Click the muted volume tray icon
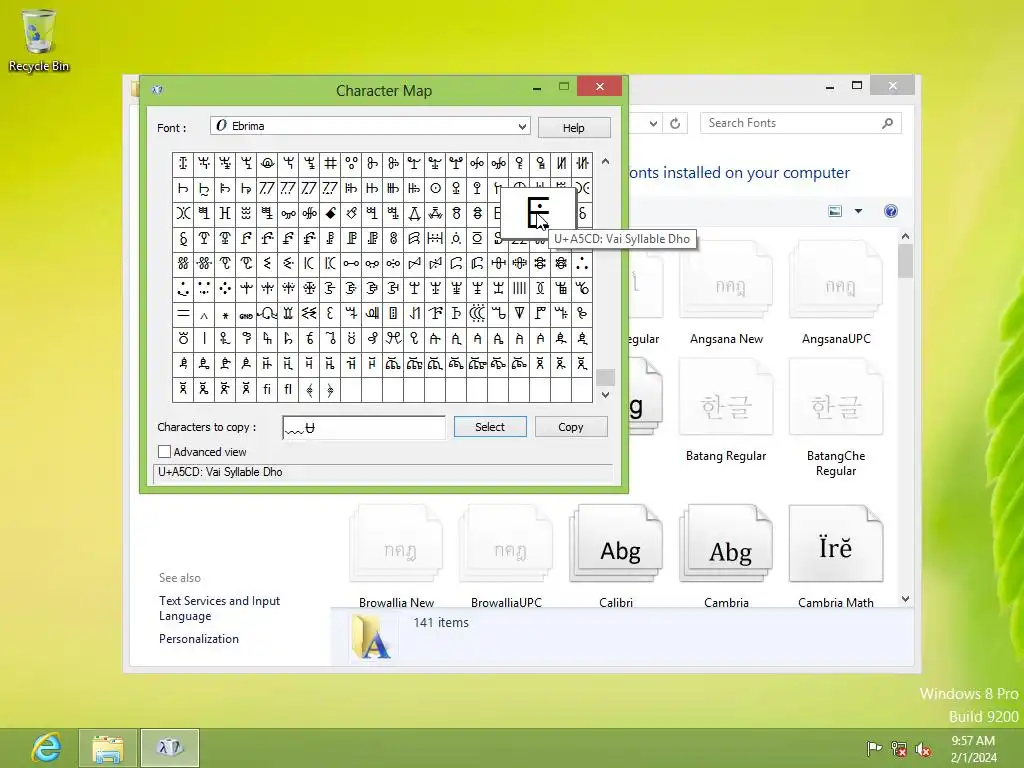Screen dimensions: 1024x768 923,748
